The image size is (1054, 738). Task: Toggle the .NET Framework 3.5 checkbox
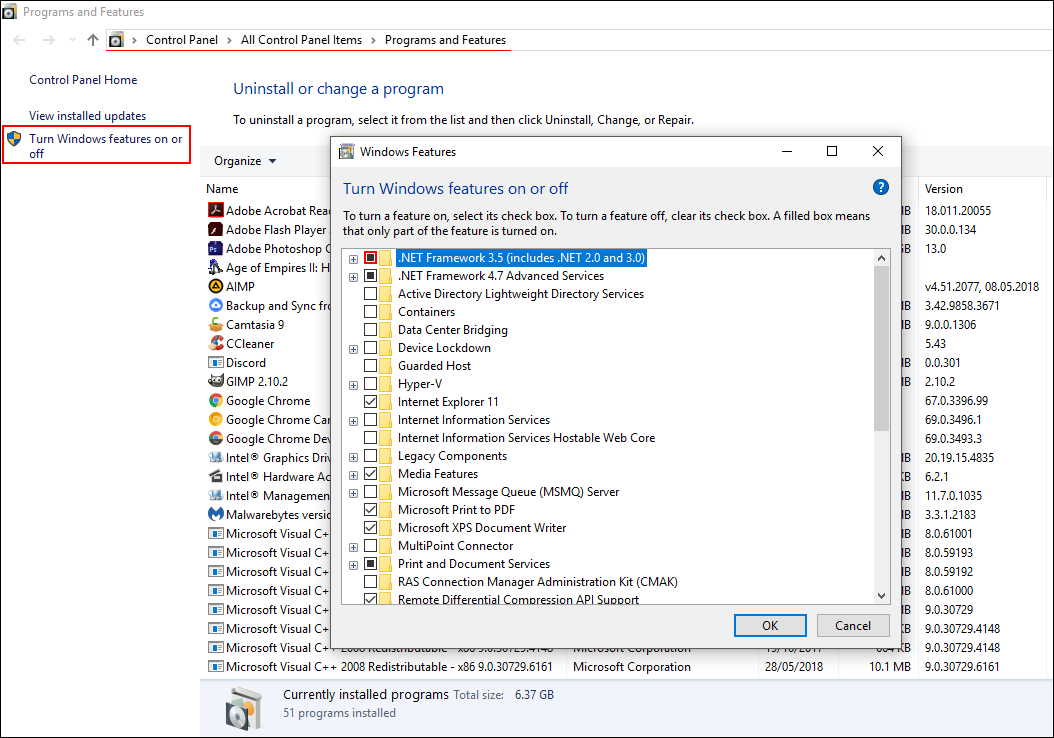point(370,257)
